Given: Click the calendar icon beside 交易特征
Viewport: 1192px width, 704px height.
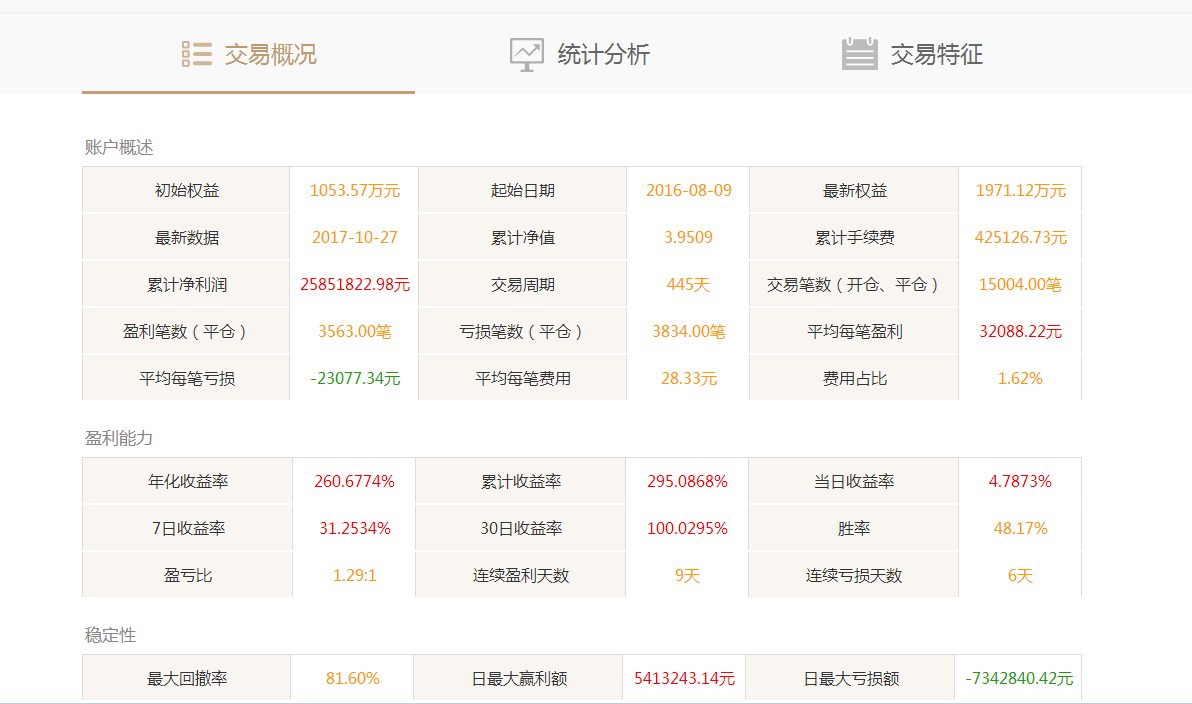Looking at the screenshot, I should coord(859,54).
